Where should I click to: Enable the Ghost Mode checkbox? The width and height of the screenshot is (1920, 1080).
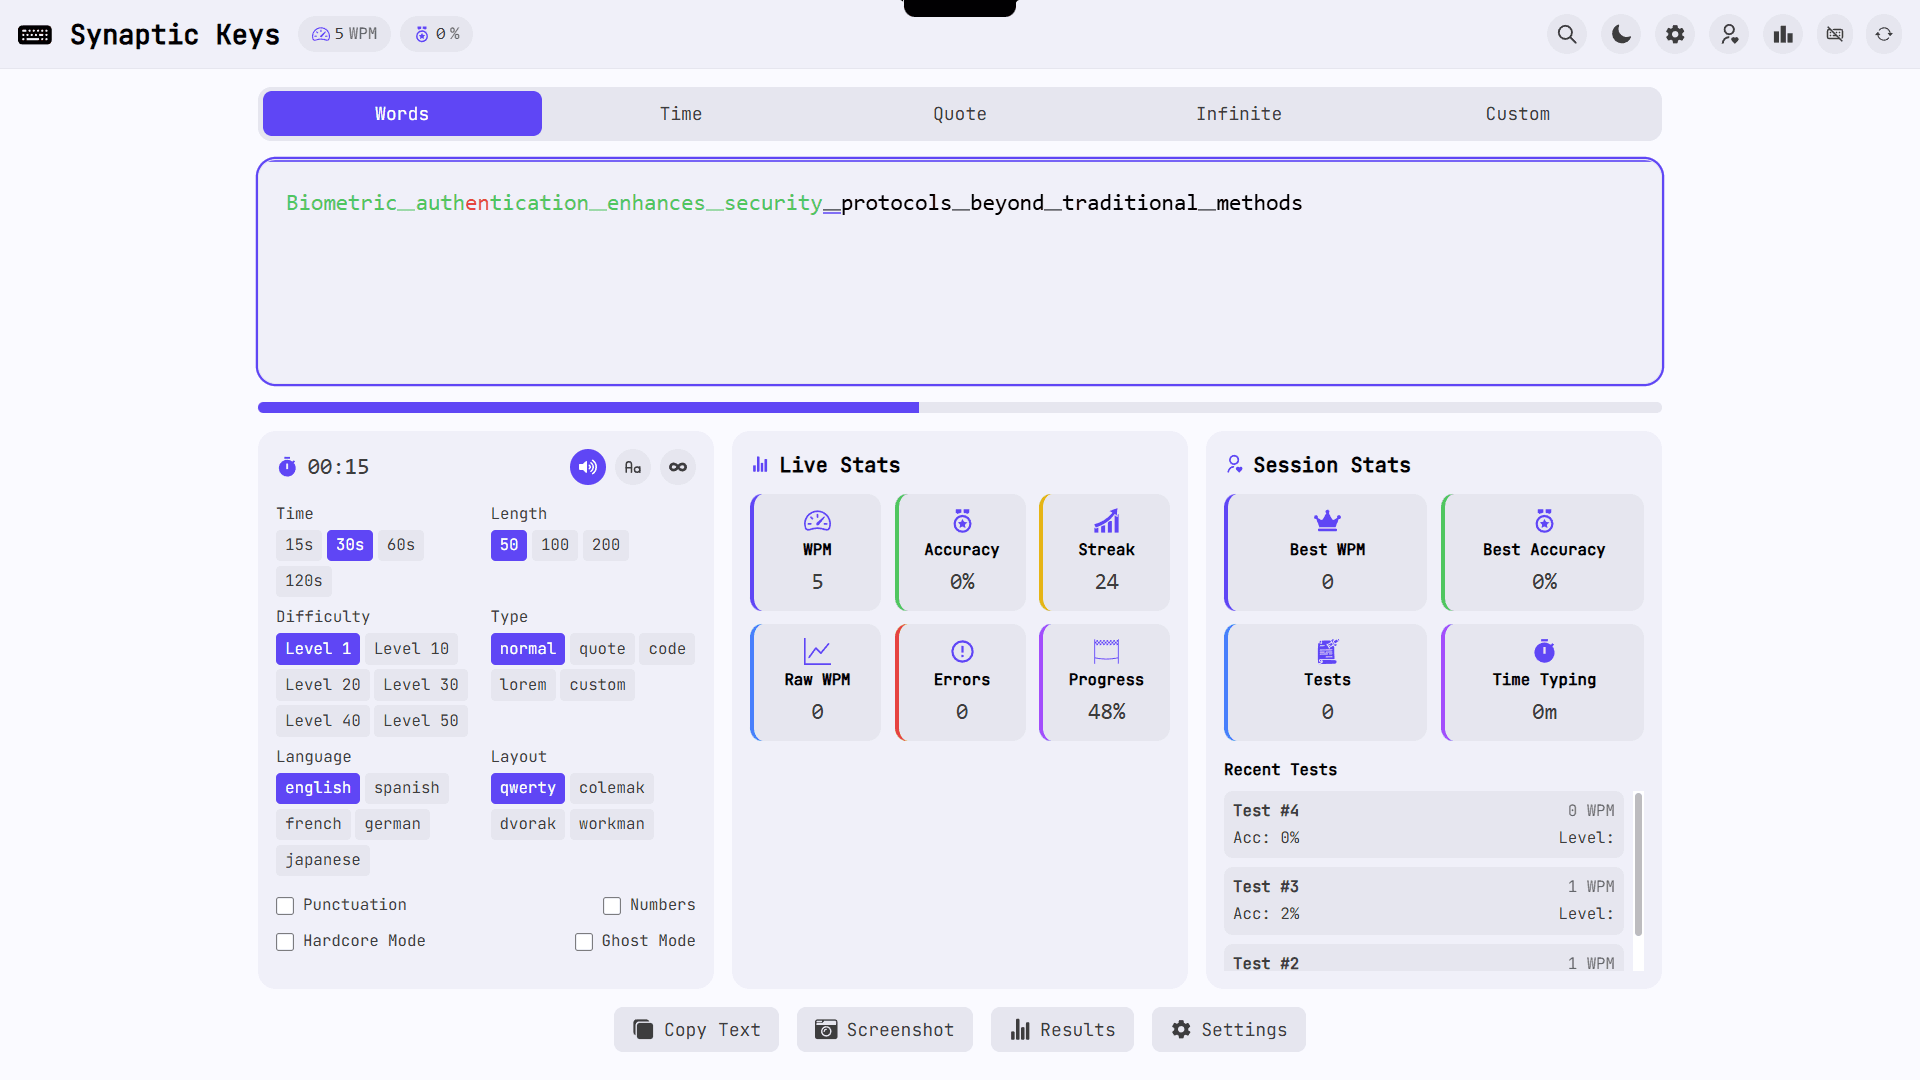click(x=584, y=942)
